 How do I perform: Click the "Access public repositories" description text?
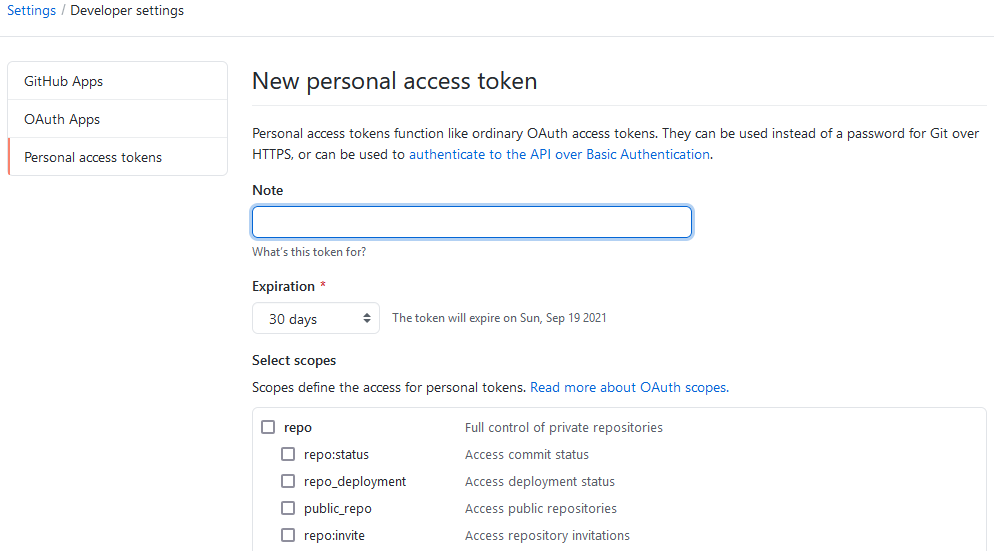[x=540, y=508]
